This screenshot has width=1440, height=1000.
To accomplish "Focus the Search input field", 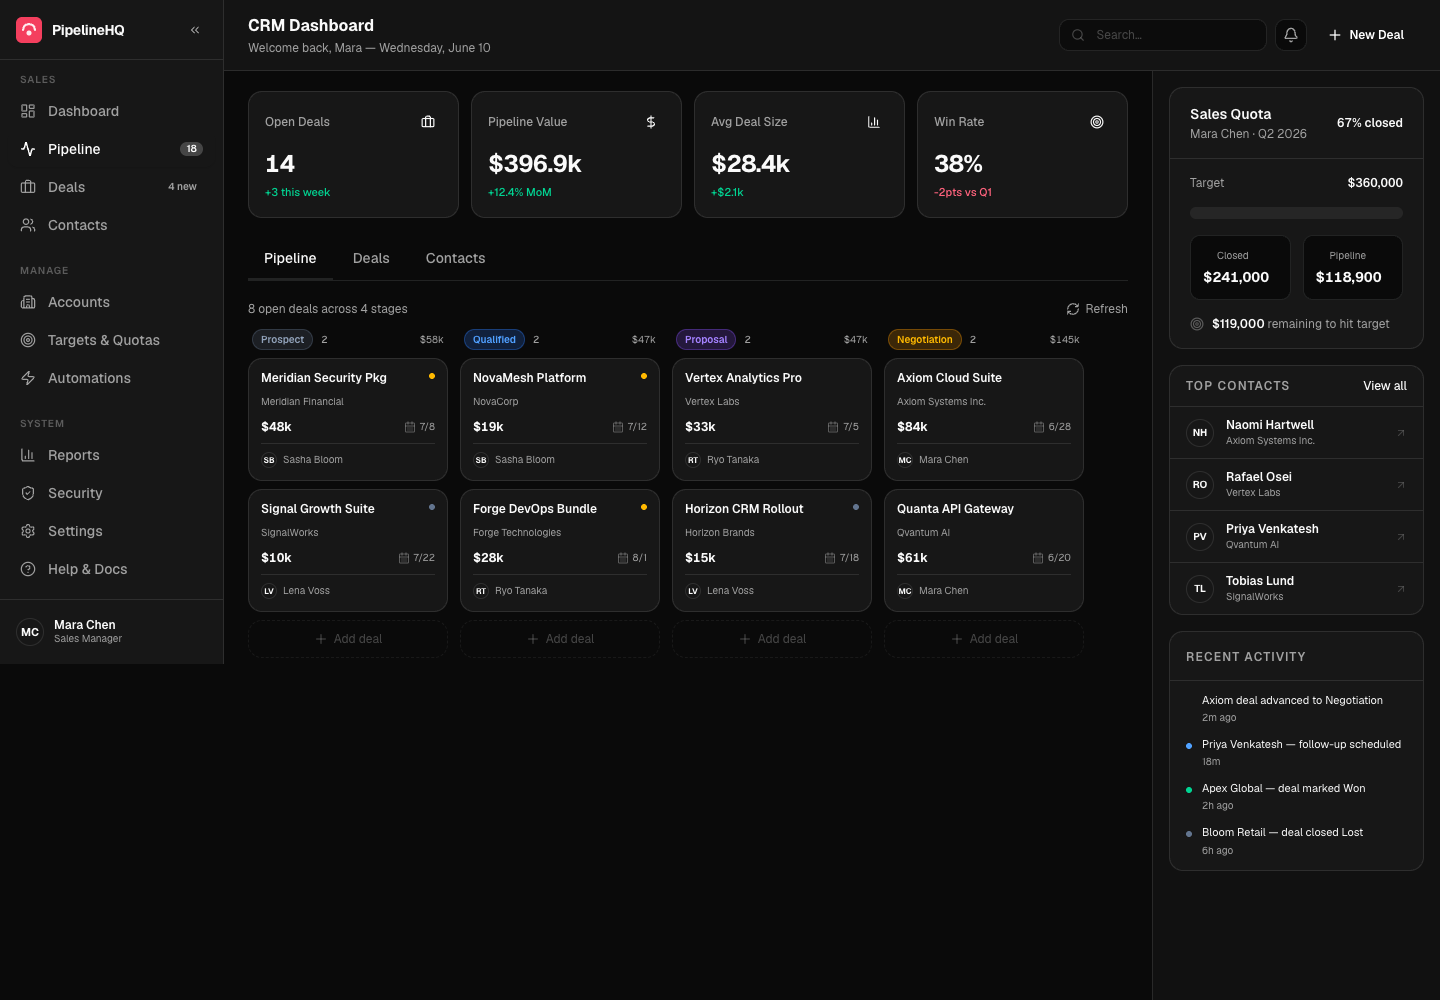I will point(1163,35).
